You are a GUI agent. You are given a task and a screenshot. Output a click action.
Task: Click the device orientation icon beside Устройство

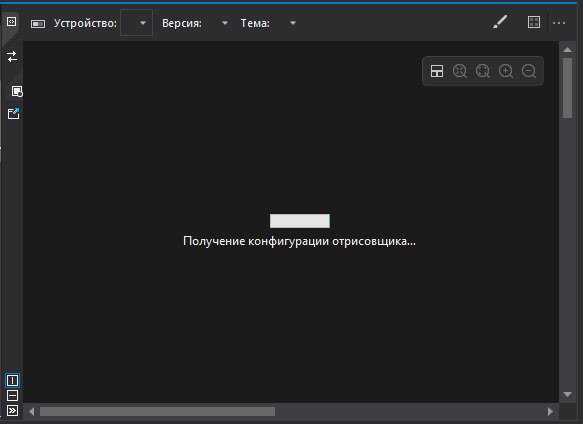[x=38, y=24]
